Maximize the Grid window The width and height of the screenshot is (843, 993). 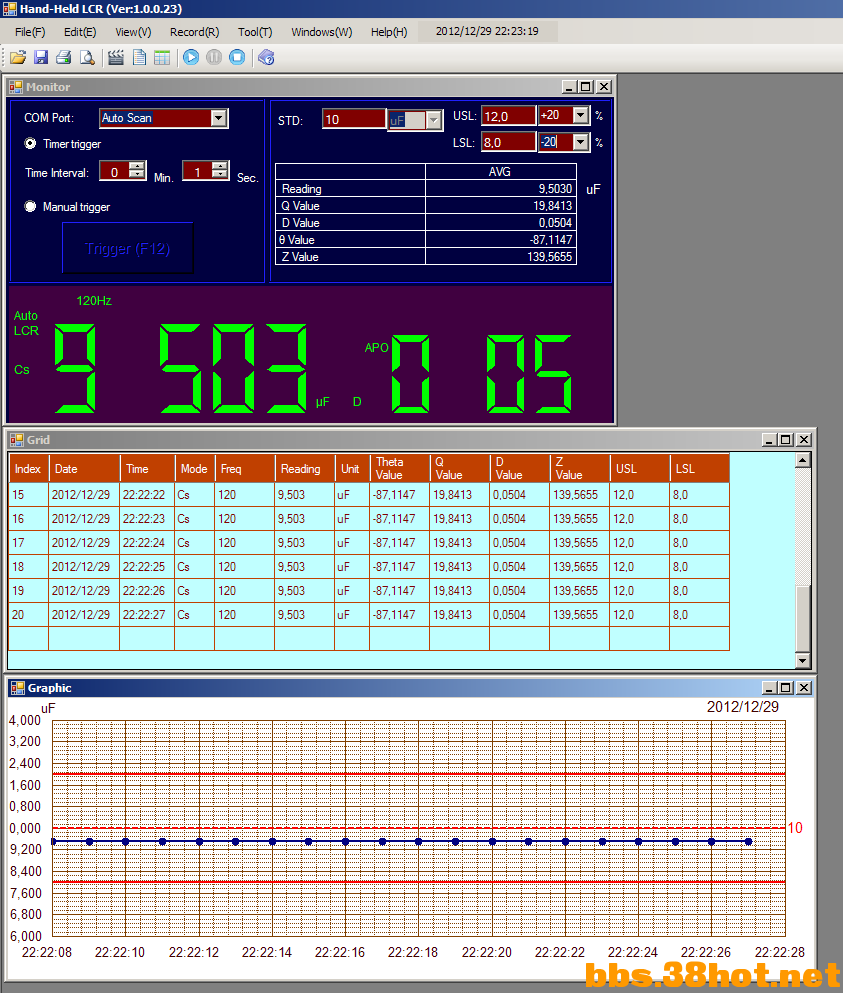(786, 440)
